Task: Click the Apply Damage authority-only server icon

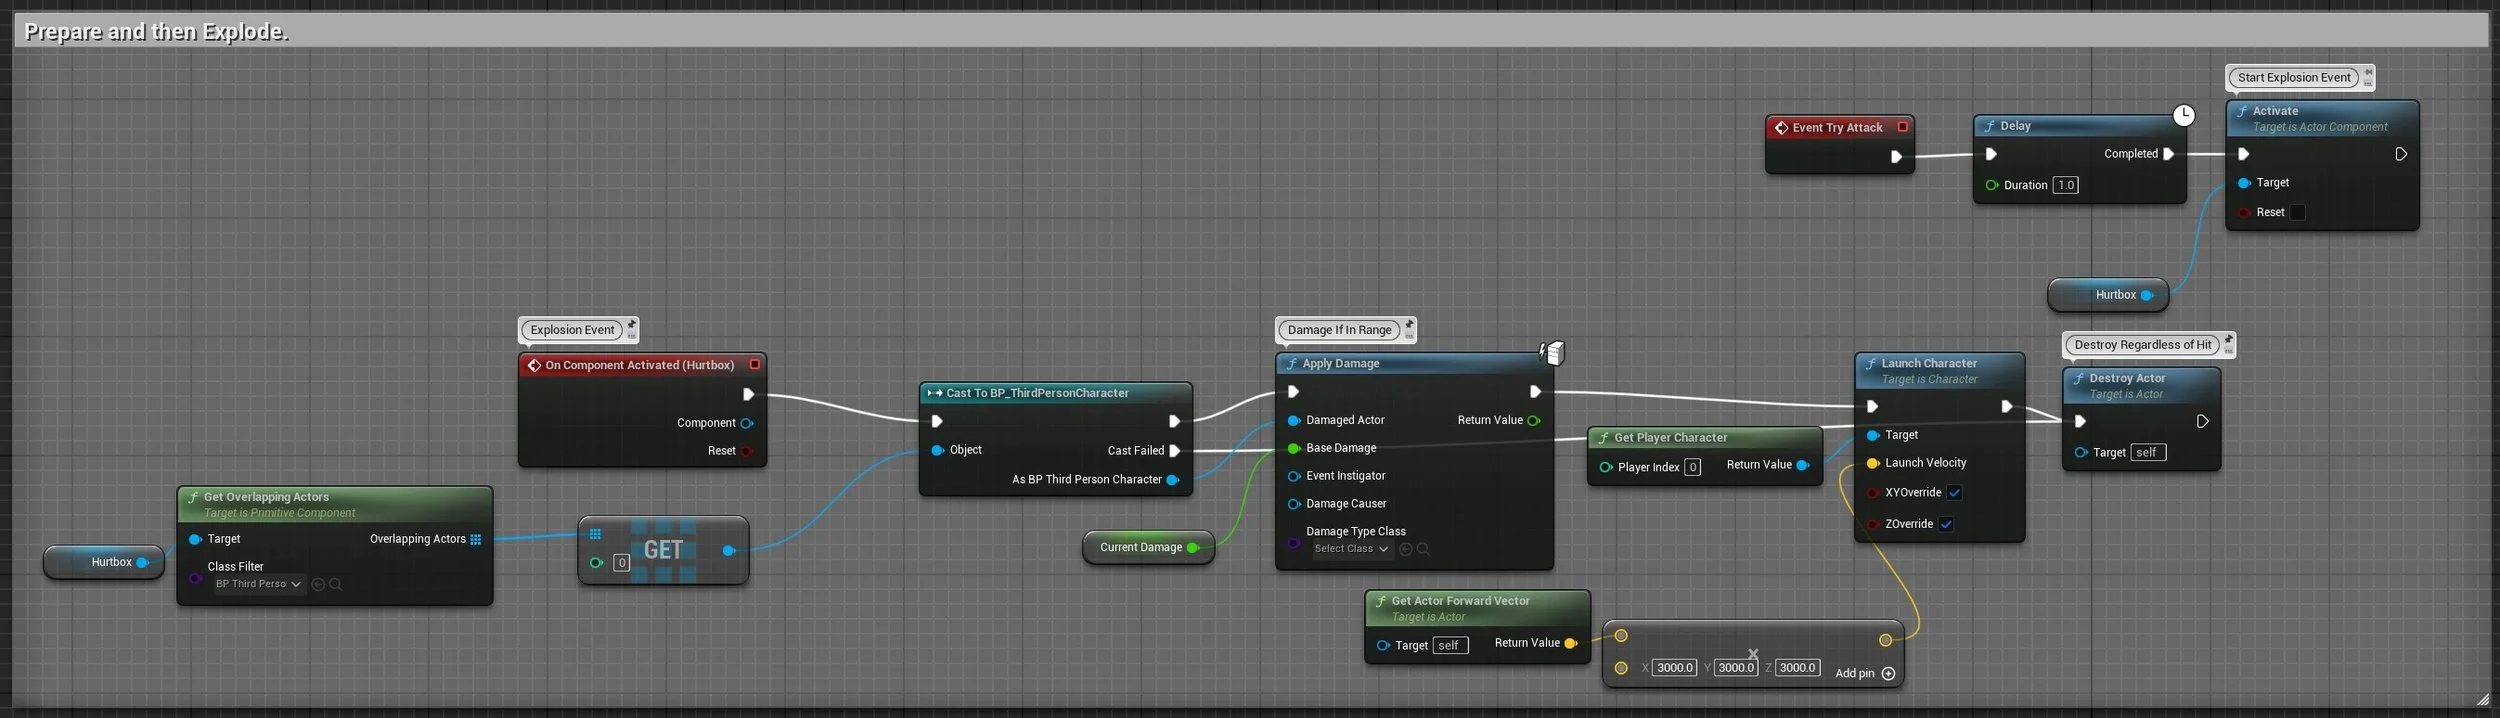Action: 1552,352
